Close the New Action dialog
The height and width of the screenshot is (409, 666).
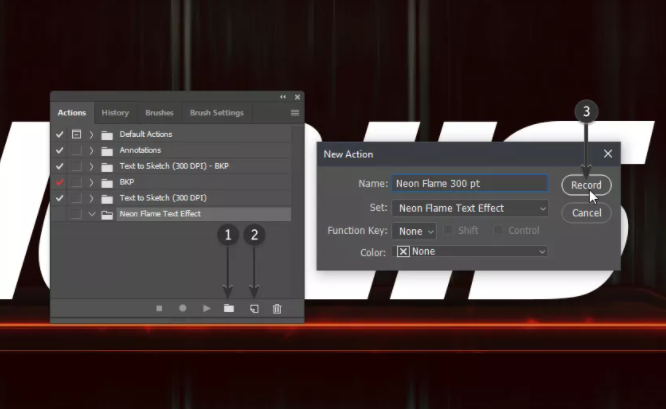tap(608, 154)
